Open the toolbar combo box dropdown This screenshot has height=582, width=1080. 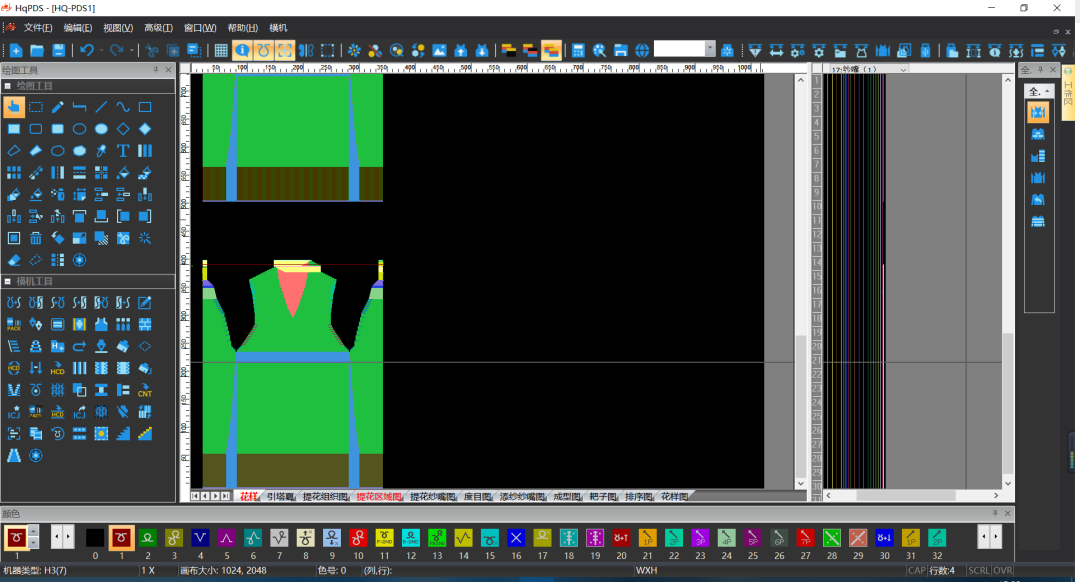point(710,49)
